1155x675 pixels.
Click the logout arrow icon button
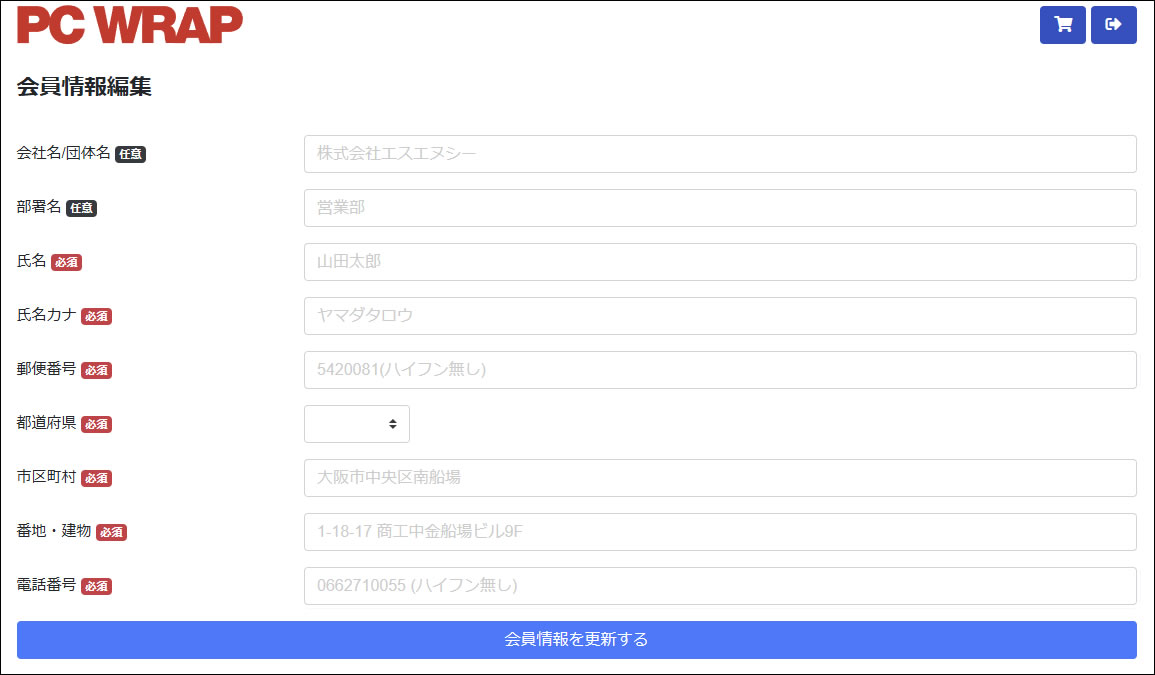[x=1113, y=25]
